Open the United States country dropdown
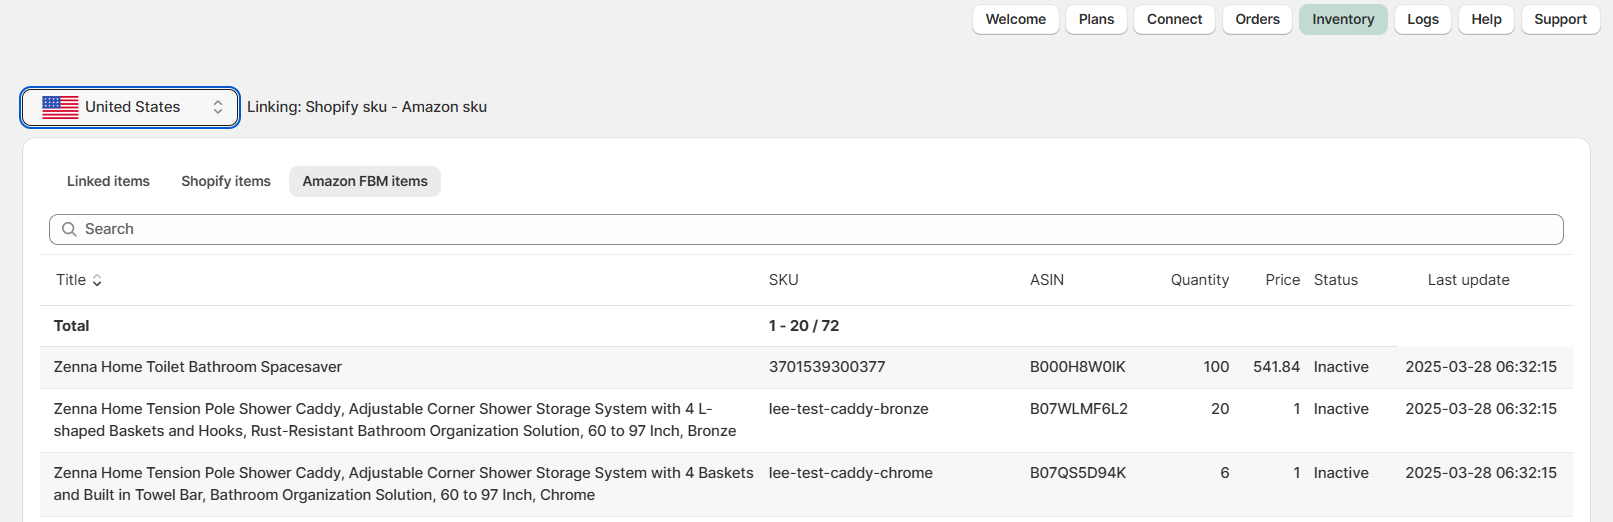The height and width of the screenshot is (522, 1613). point(132,107)
